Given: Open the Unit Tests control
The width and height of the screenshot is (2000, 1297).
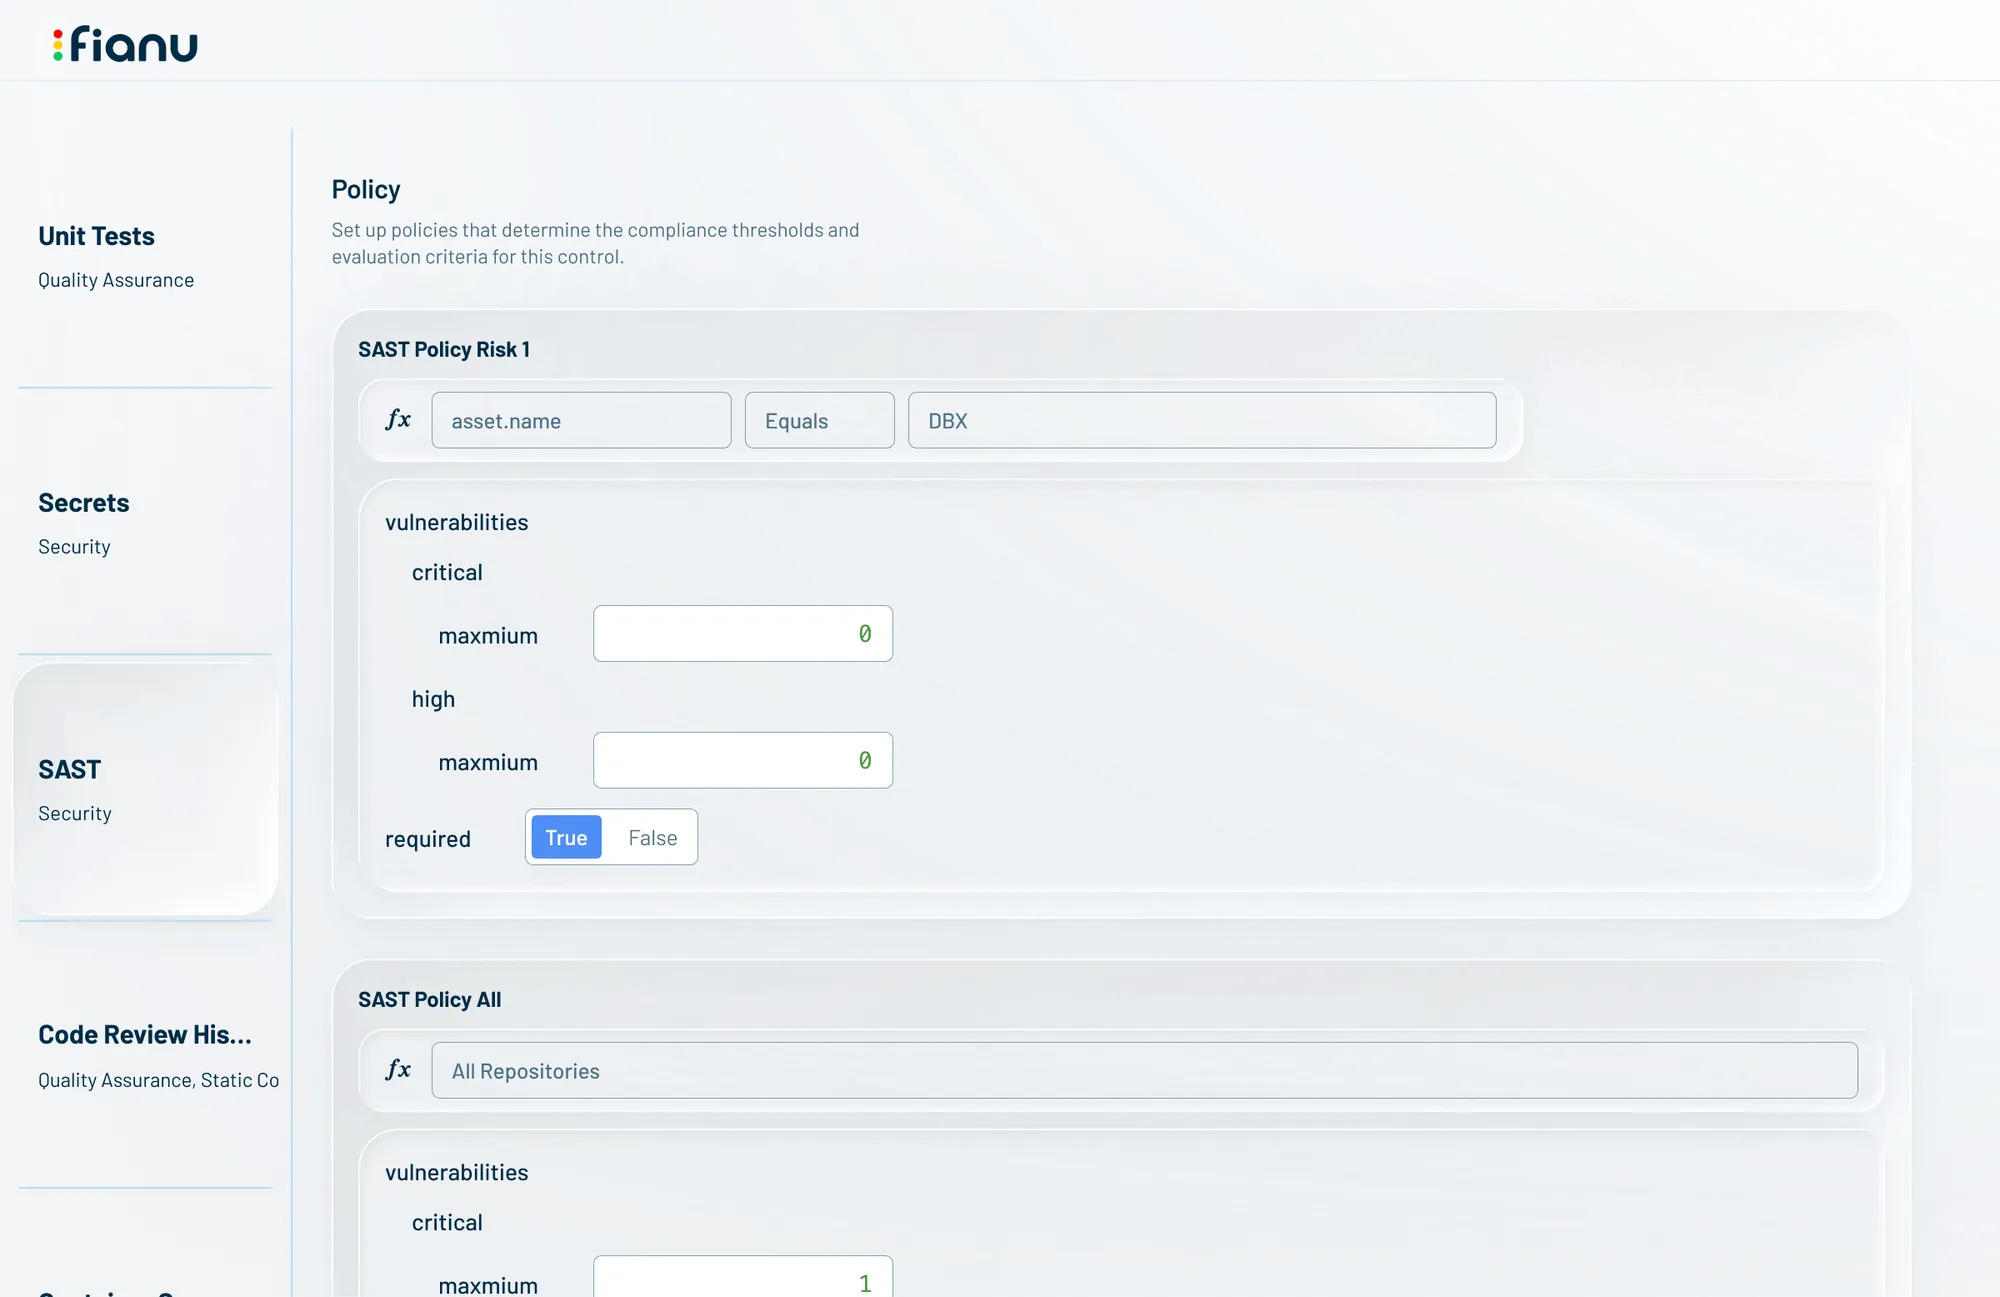Looking at the screenshot, I should 145,256.
